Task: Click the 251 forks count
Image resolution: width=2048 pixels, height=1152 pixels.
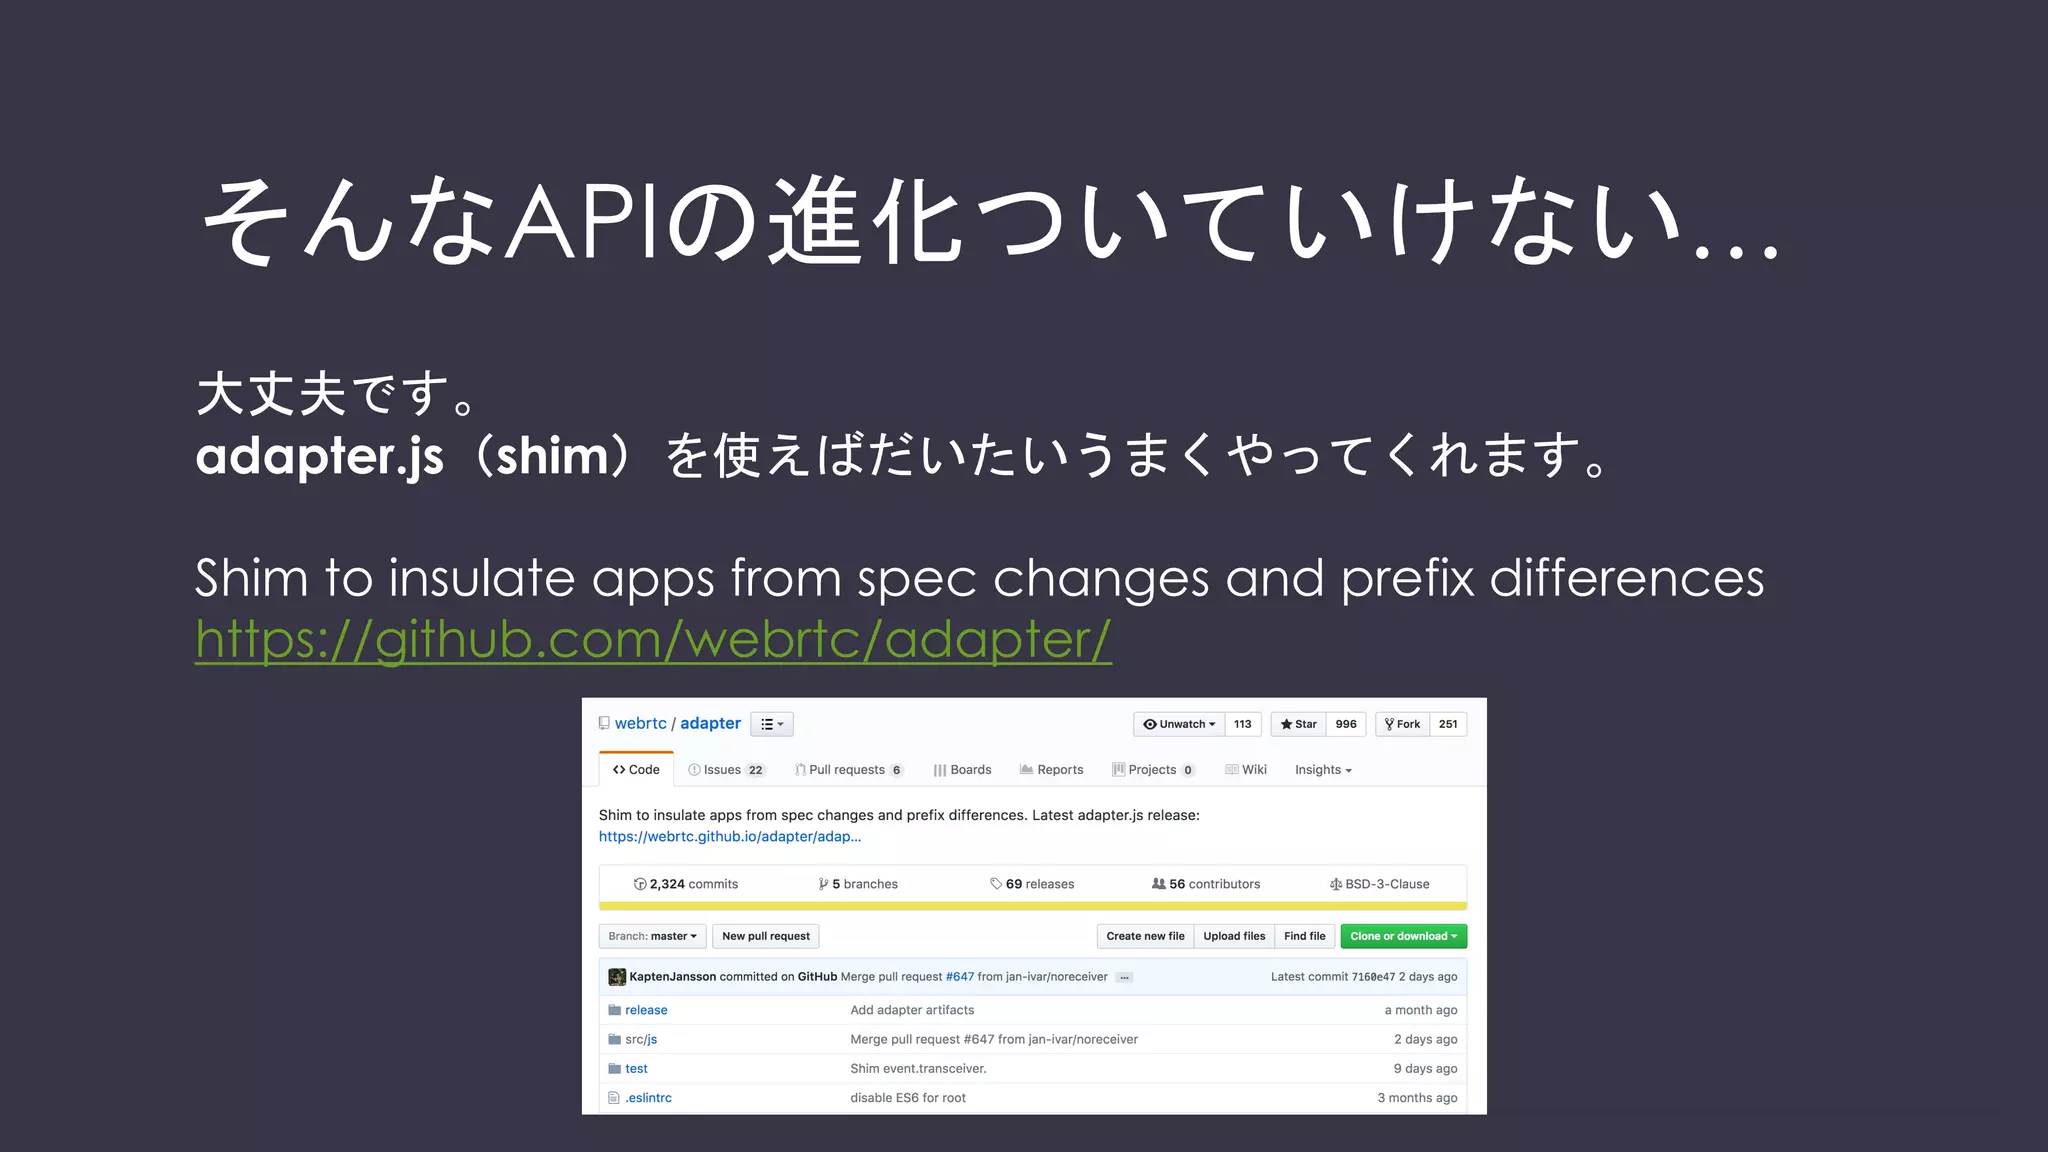Action: 1448,724
